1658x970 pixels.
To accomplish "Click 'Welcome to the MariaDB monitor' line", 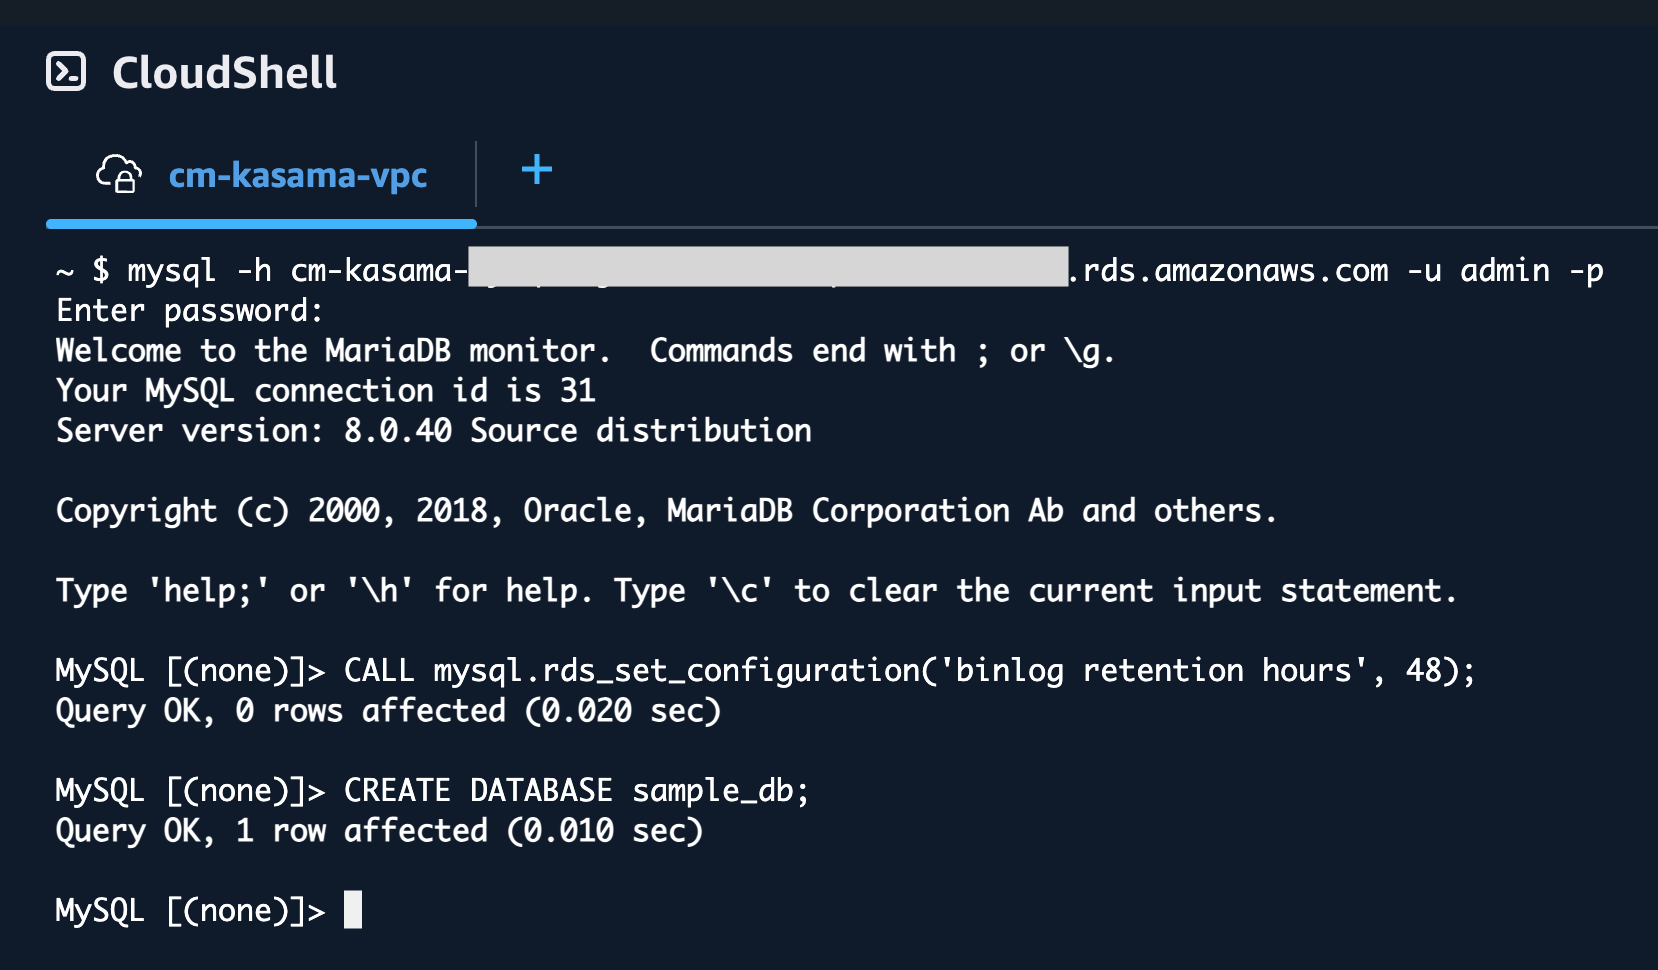I will click(585, 350).
